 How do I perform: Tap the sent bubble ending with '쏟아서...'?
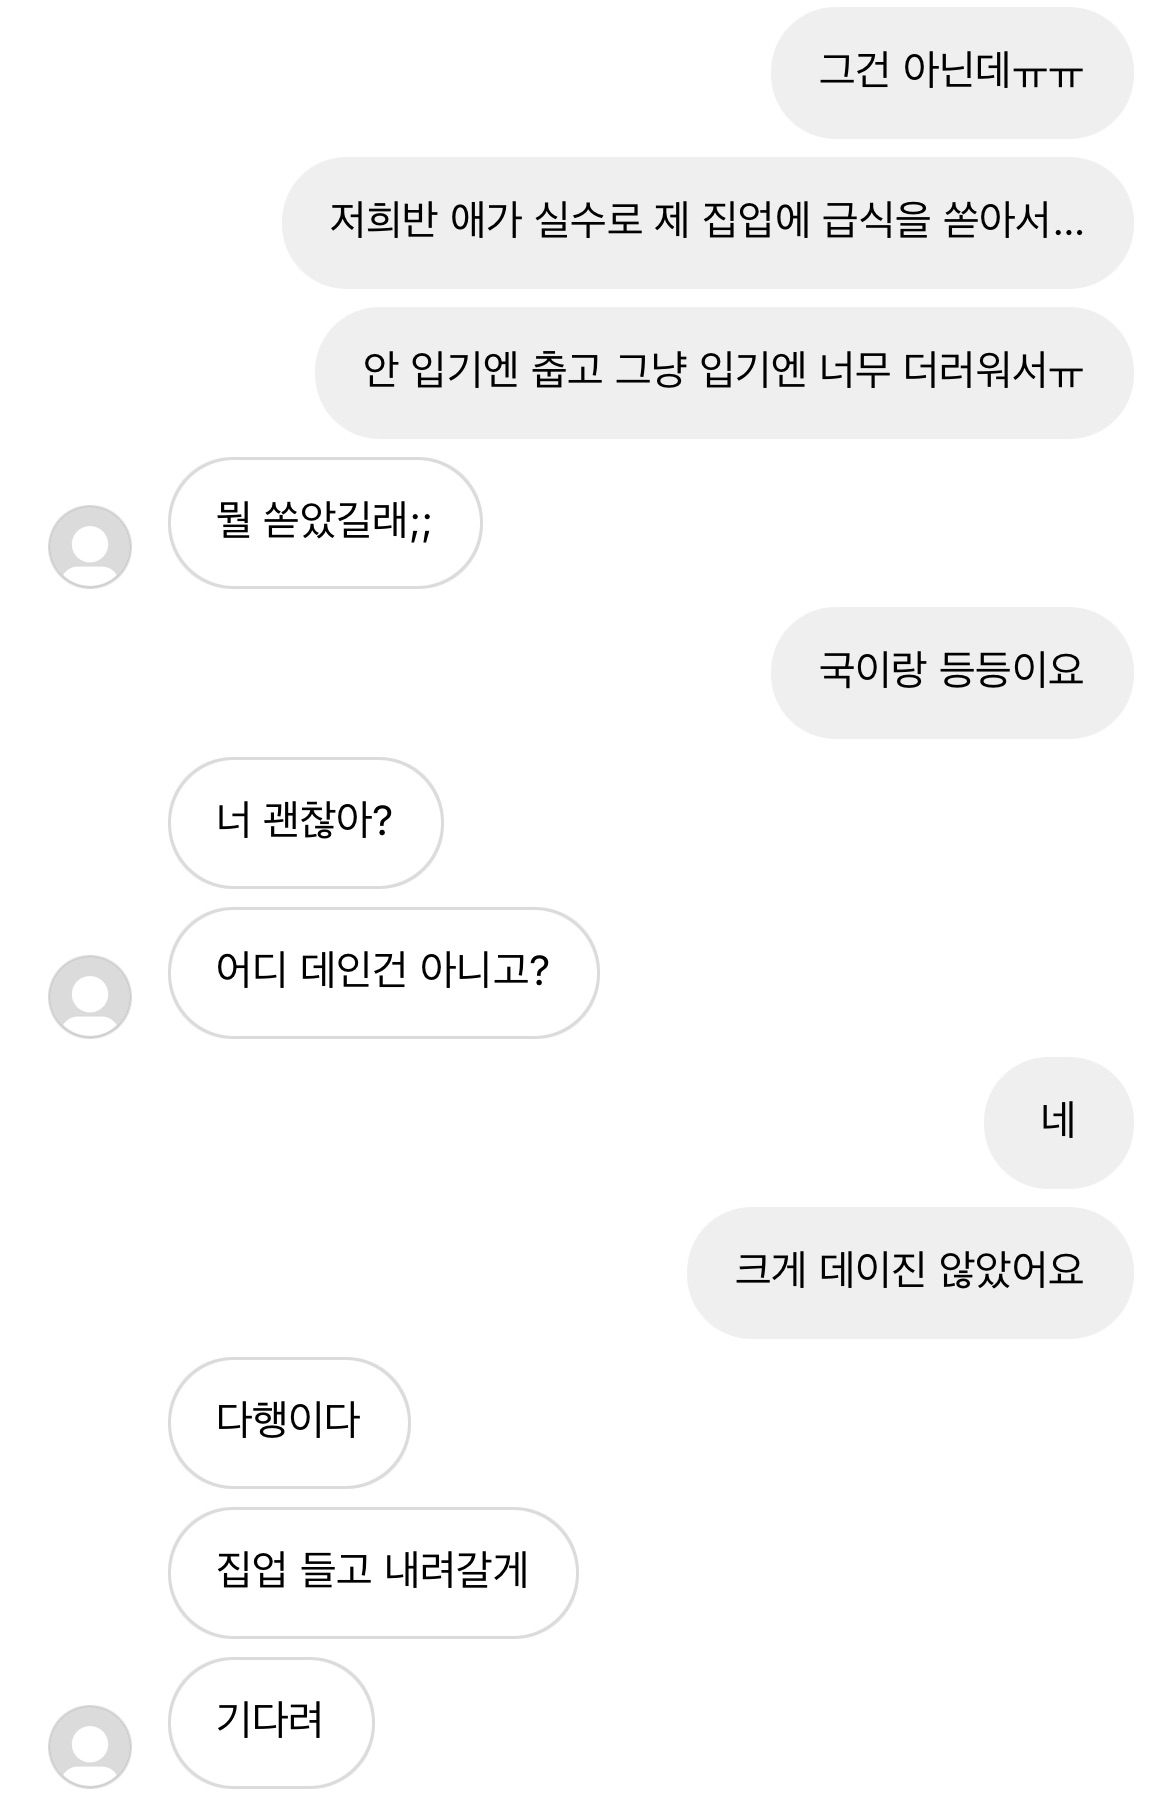[x=707, y=222]
